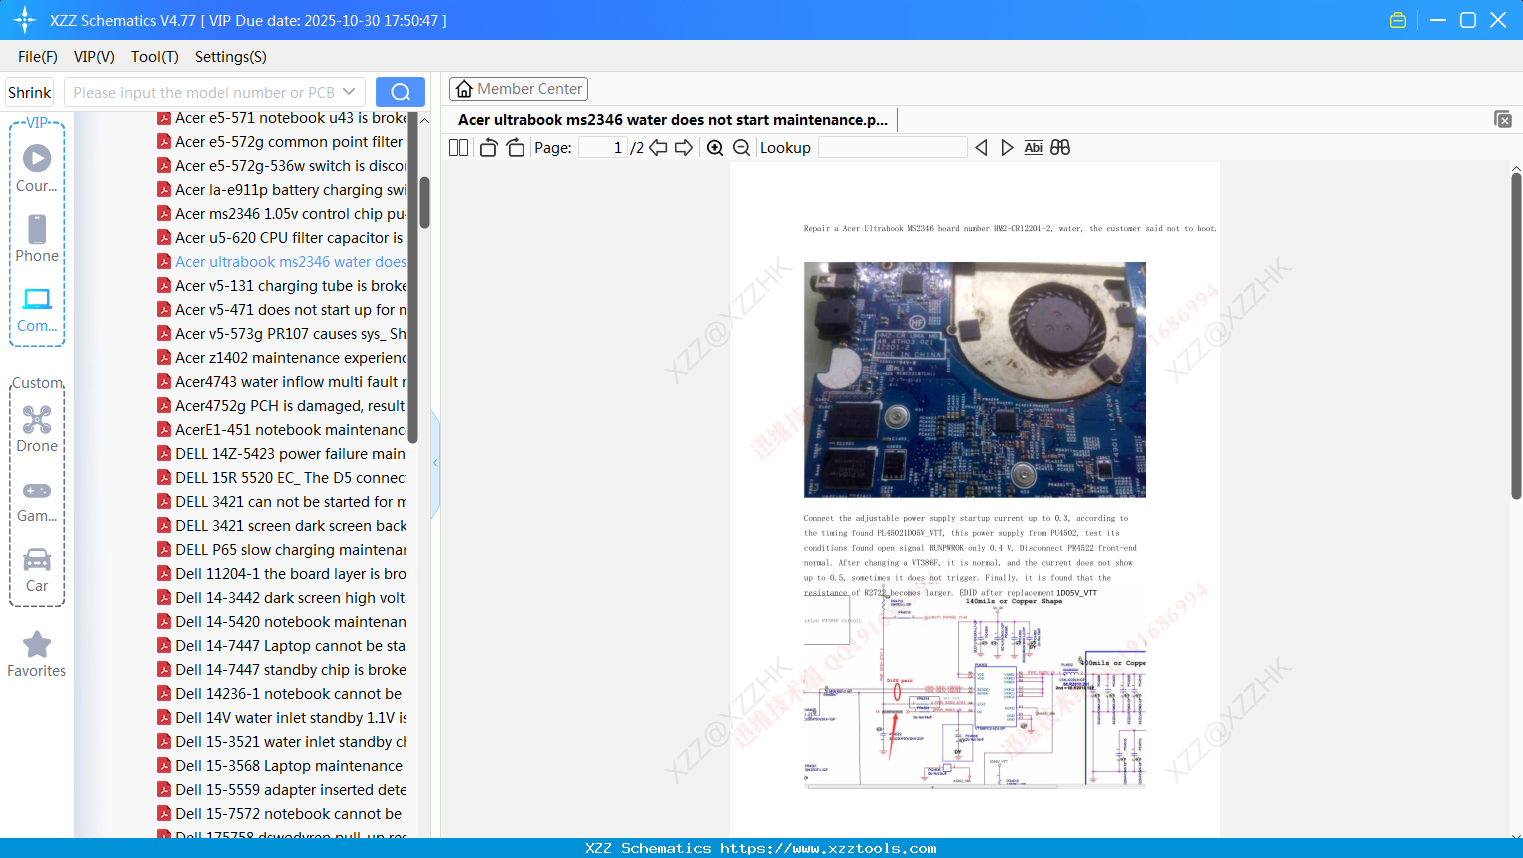Screen dimensions: 1523x858
Task: Click the document viewer vertical scrollbar
Action: [1516, 336]
